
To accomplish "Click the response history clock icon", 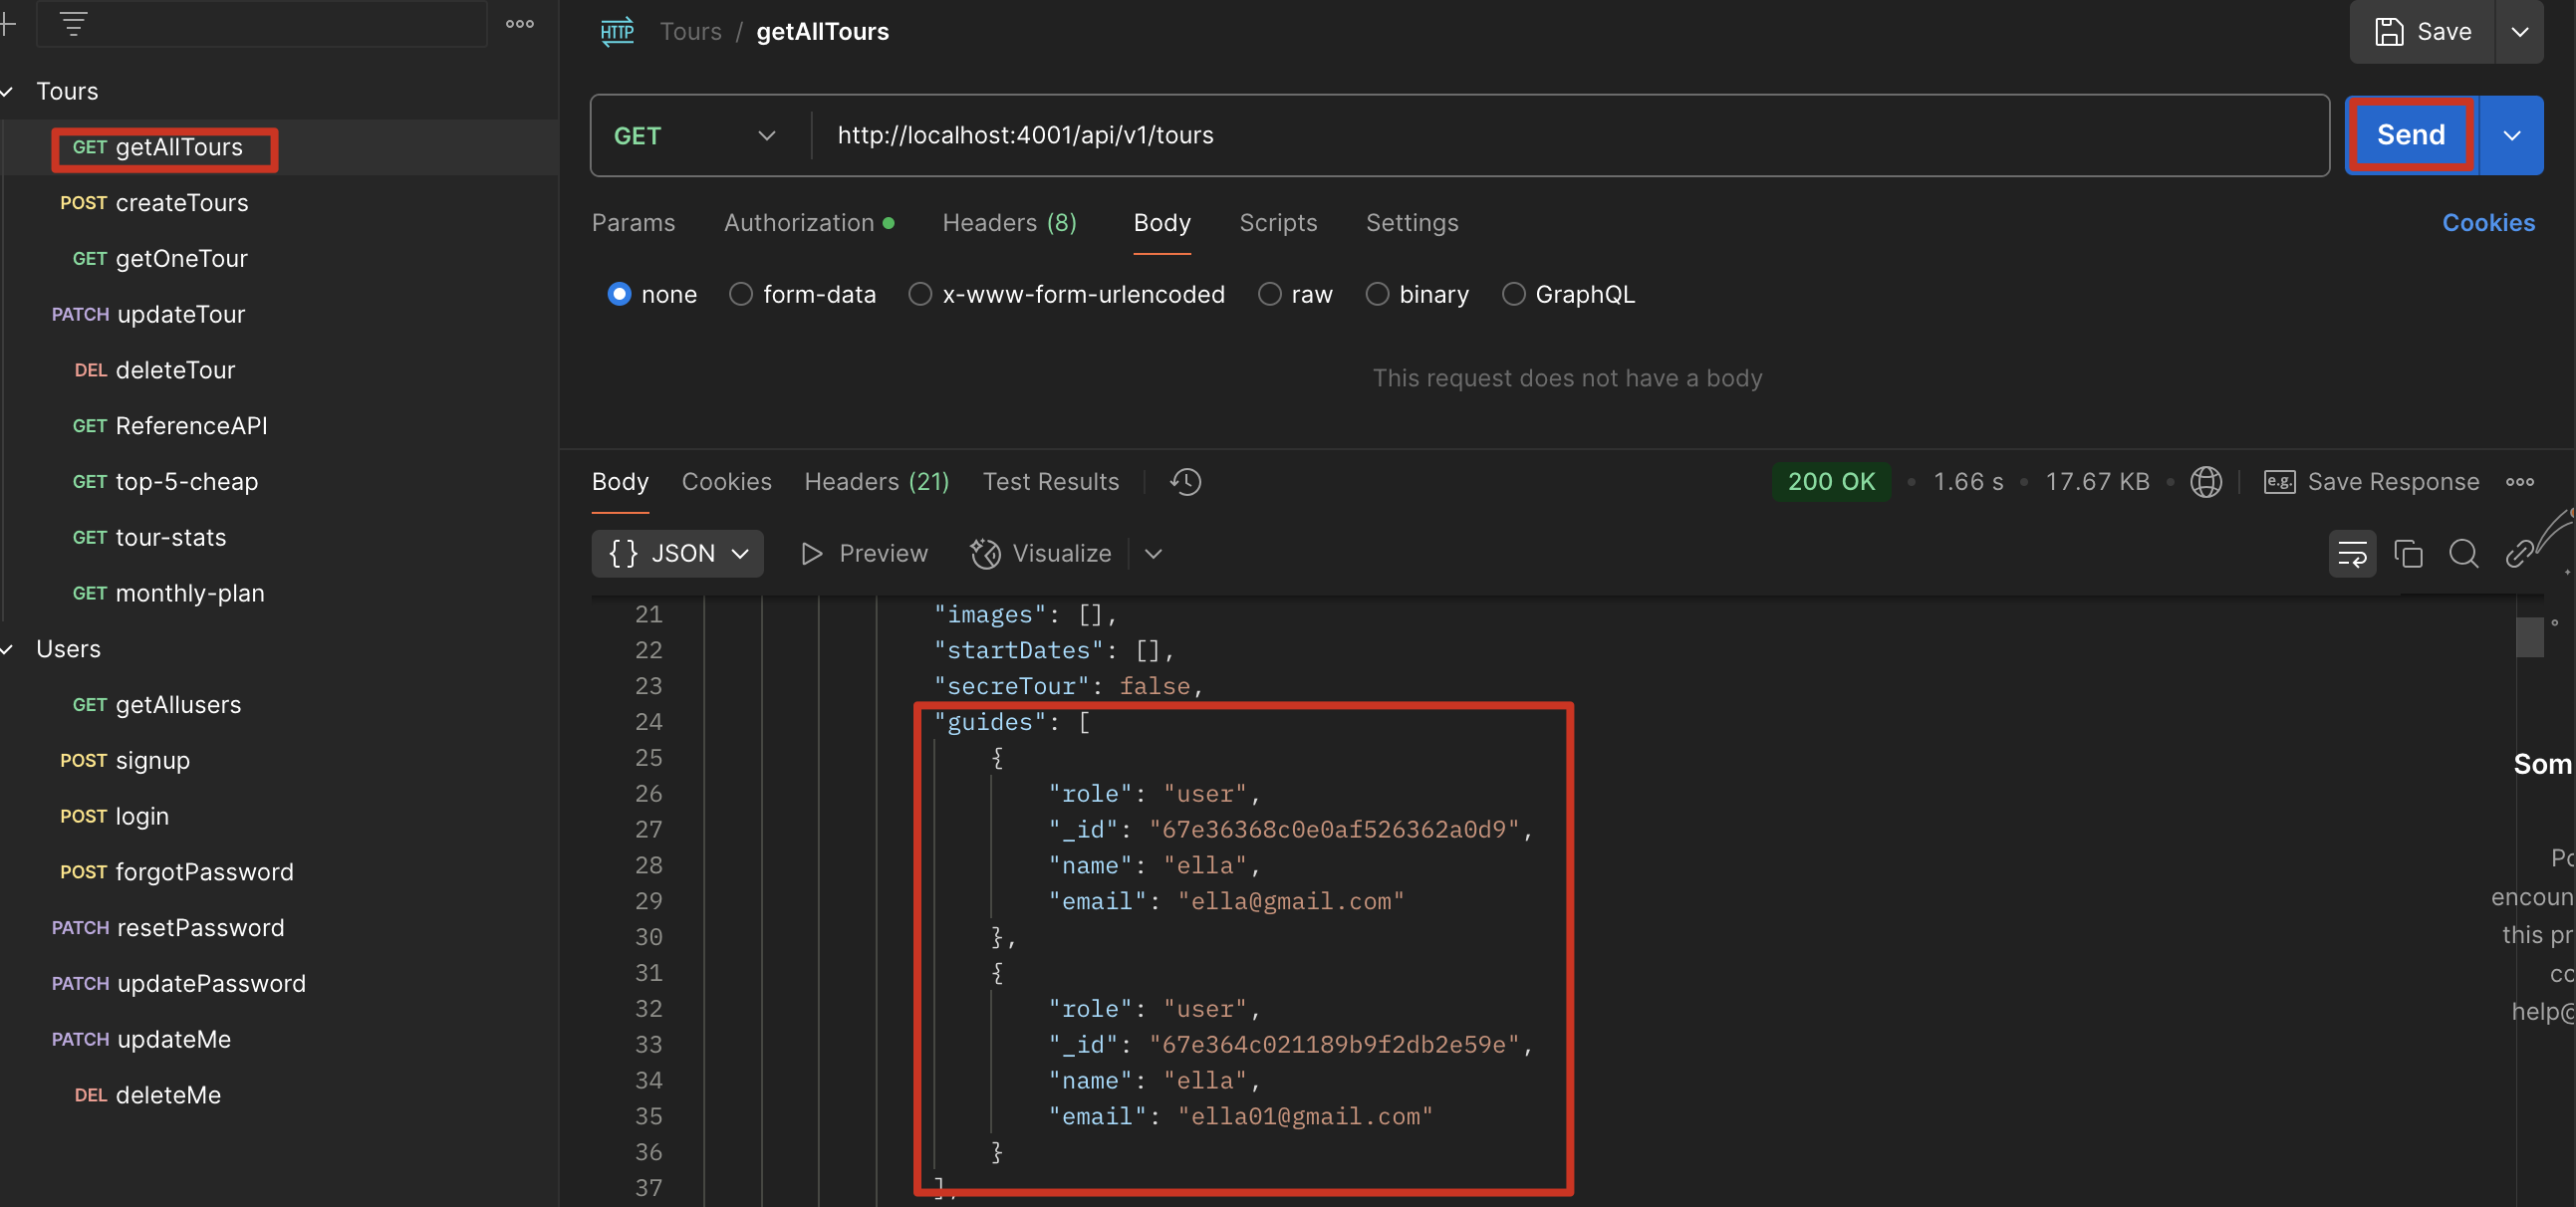I will (x=1185, y=482).
